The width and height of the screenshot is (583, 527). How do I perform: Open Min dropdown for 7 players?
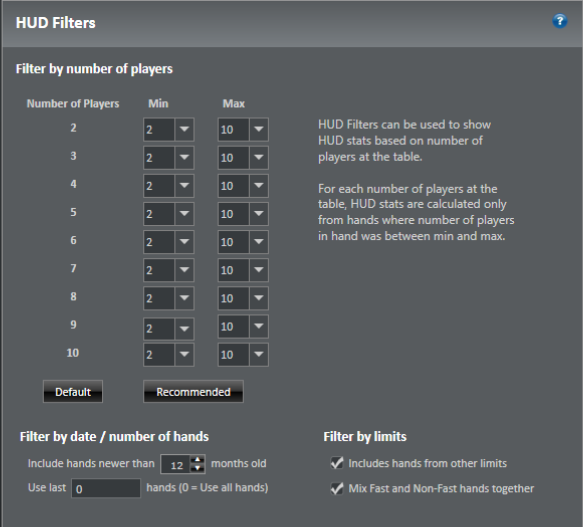pyautogui.click(x=168, y=270)
